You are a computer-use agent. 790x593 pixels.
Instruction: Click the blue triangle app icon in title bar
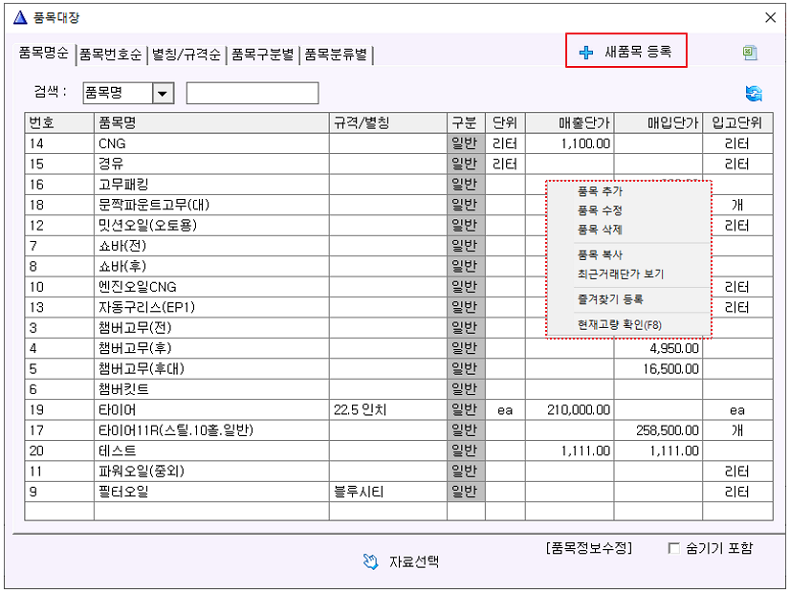click(20, 18)
